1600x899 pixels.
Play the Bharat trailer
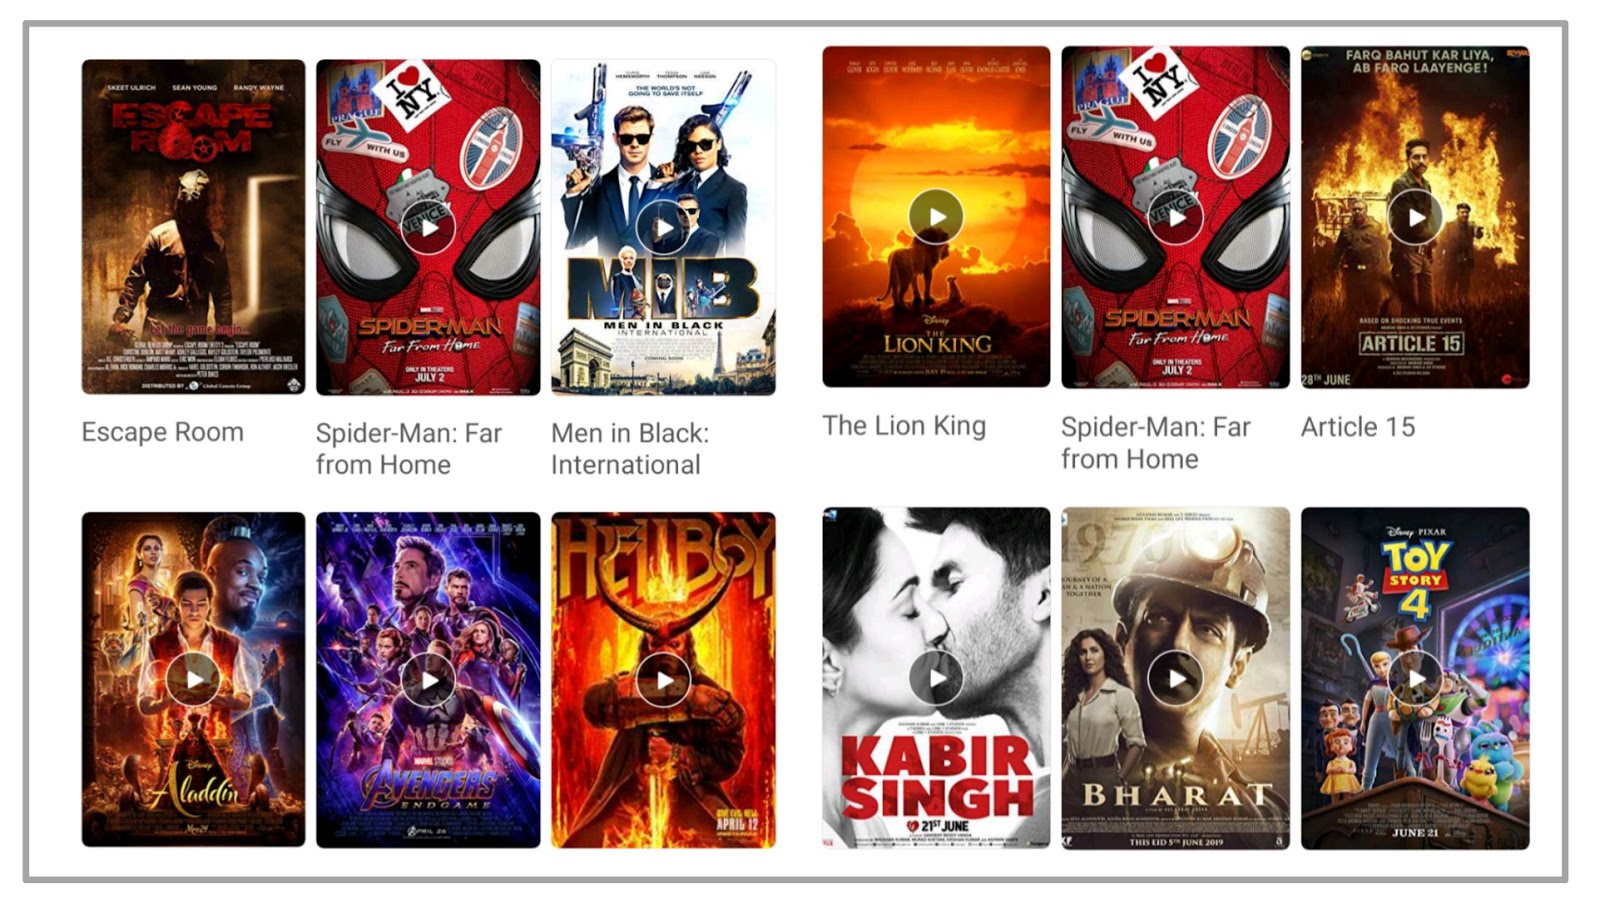pyautogui.click(x=1175, y=678)
